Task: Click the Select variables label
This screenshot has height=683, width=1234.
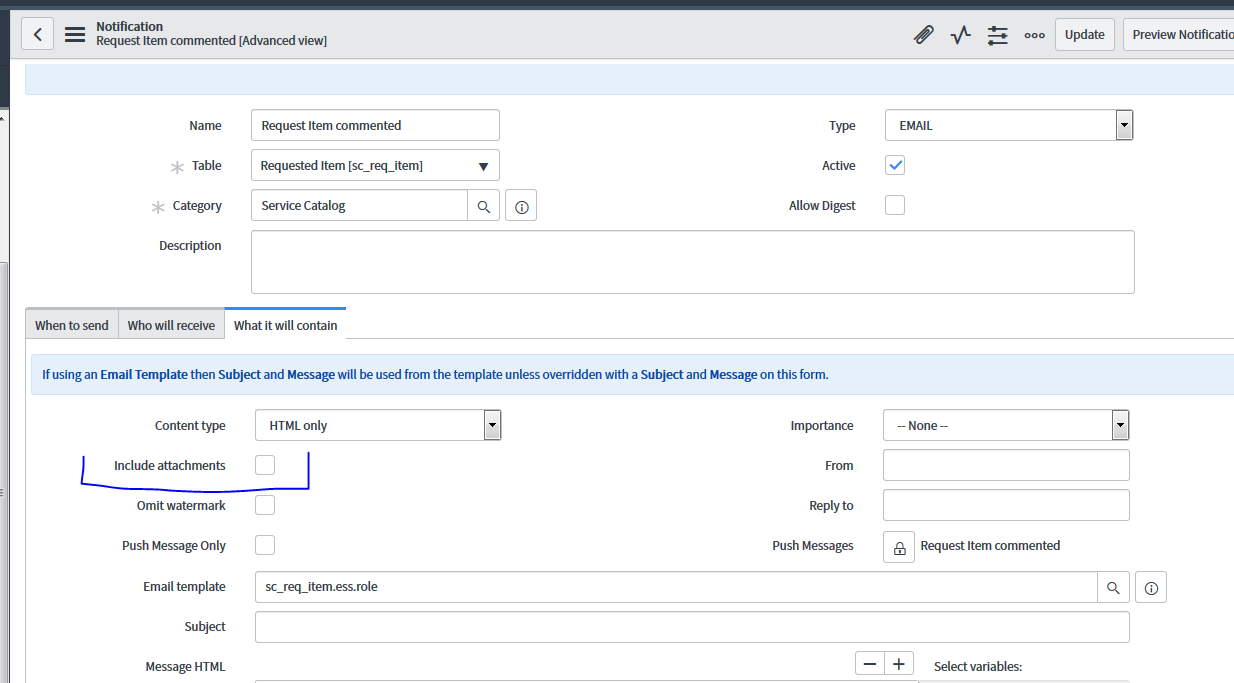Action: (978, 667)
